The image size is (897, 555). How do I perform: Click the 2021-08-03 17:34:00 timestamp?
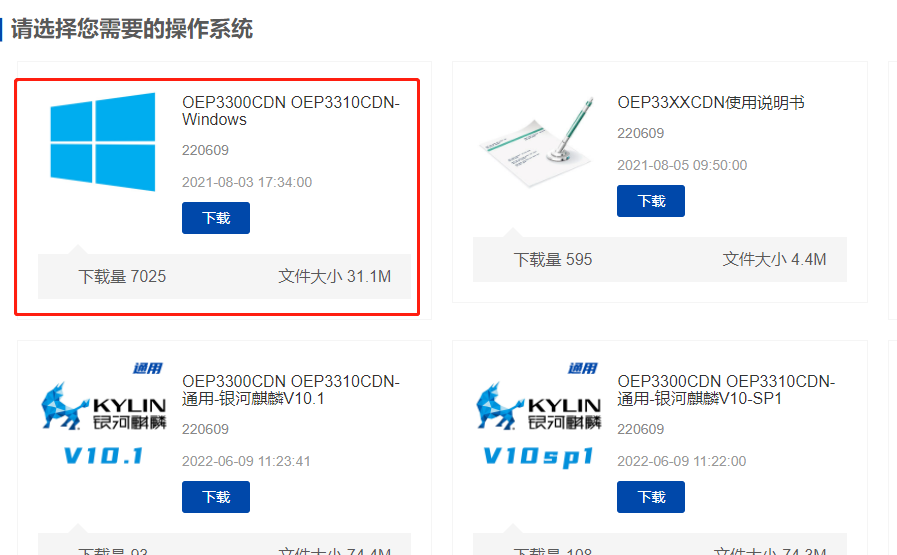[247, 182]
